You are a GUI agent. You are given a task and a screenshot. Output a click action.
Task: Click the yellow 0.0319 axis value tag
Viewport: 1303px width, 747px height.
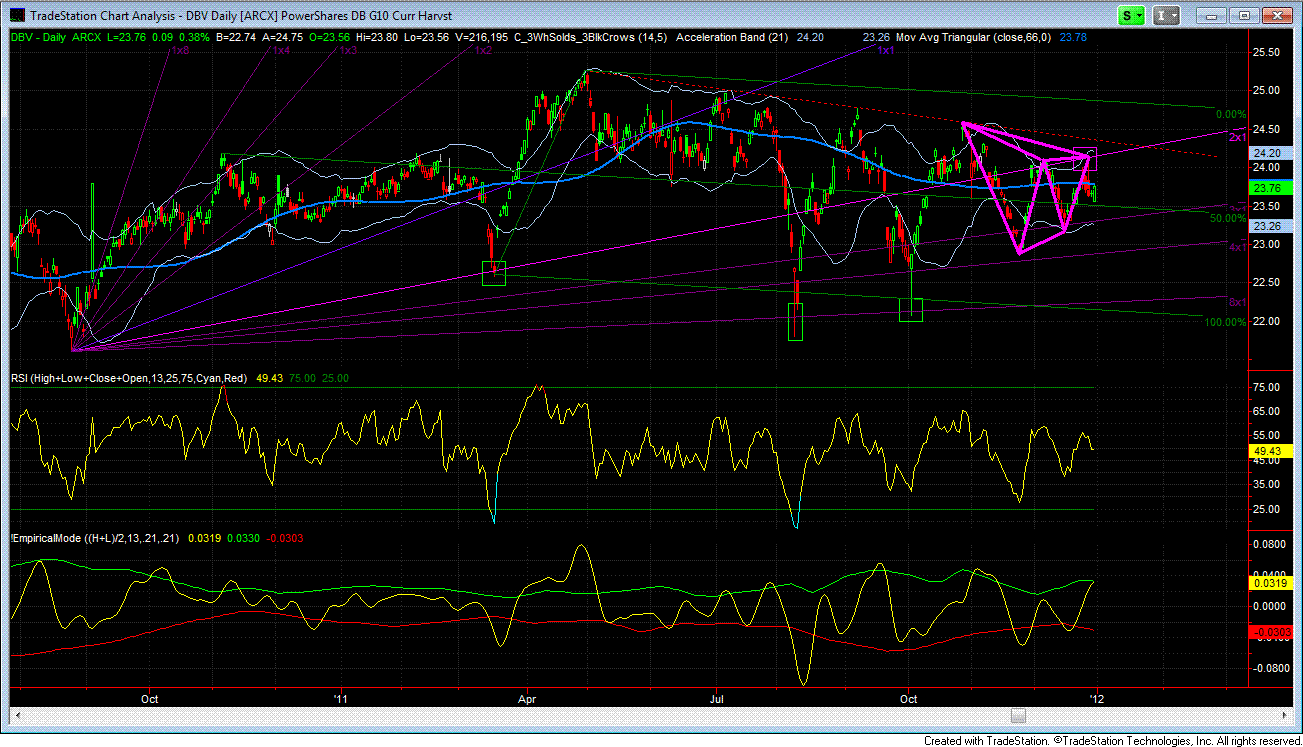[1270, 581]
